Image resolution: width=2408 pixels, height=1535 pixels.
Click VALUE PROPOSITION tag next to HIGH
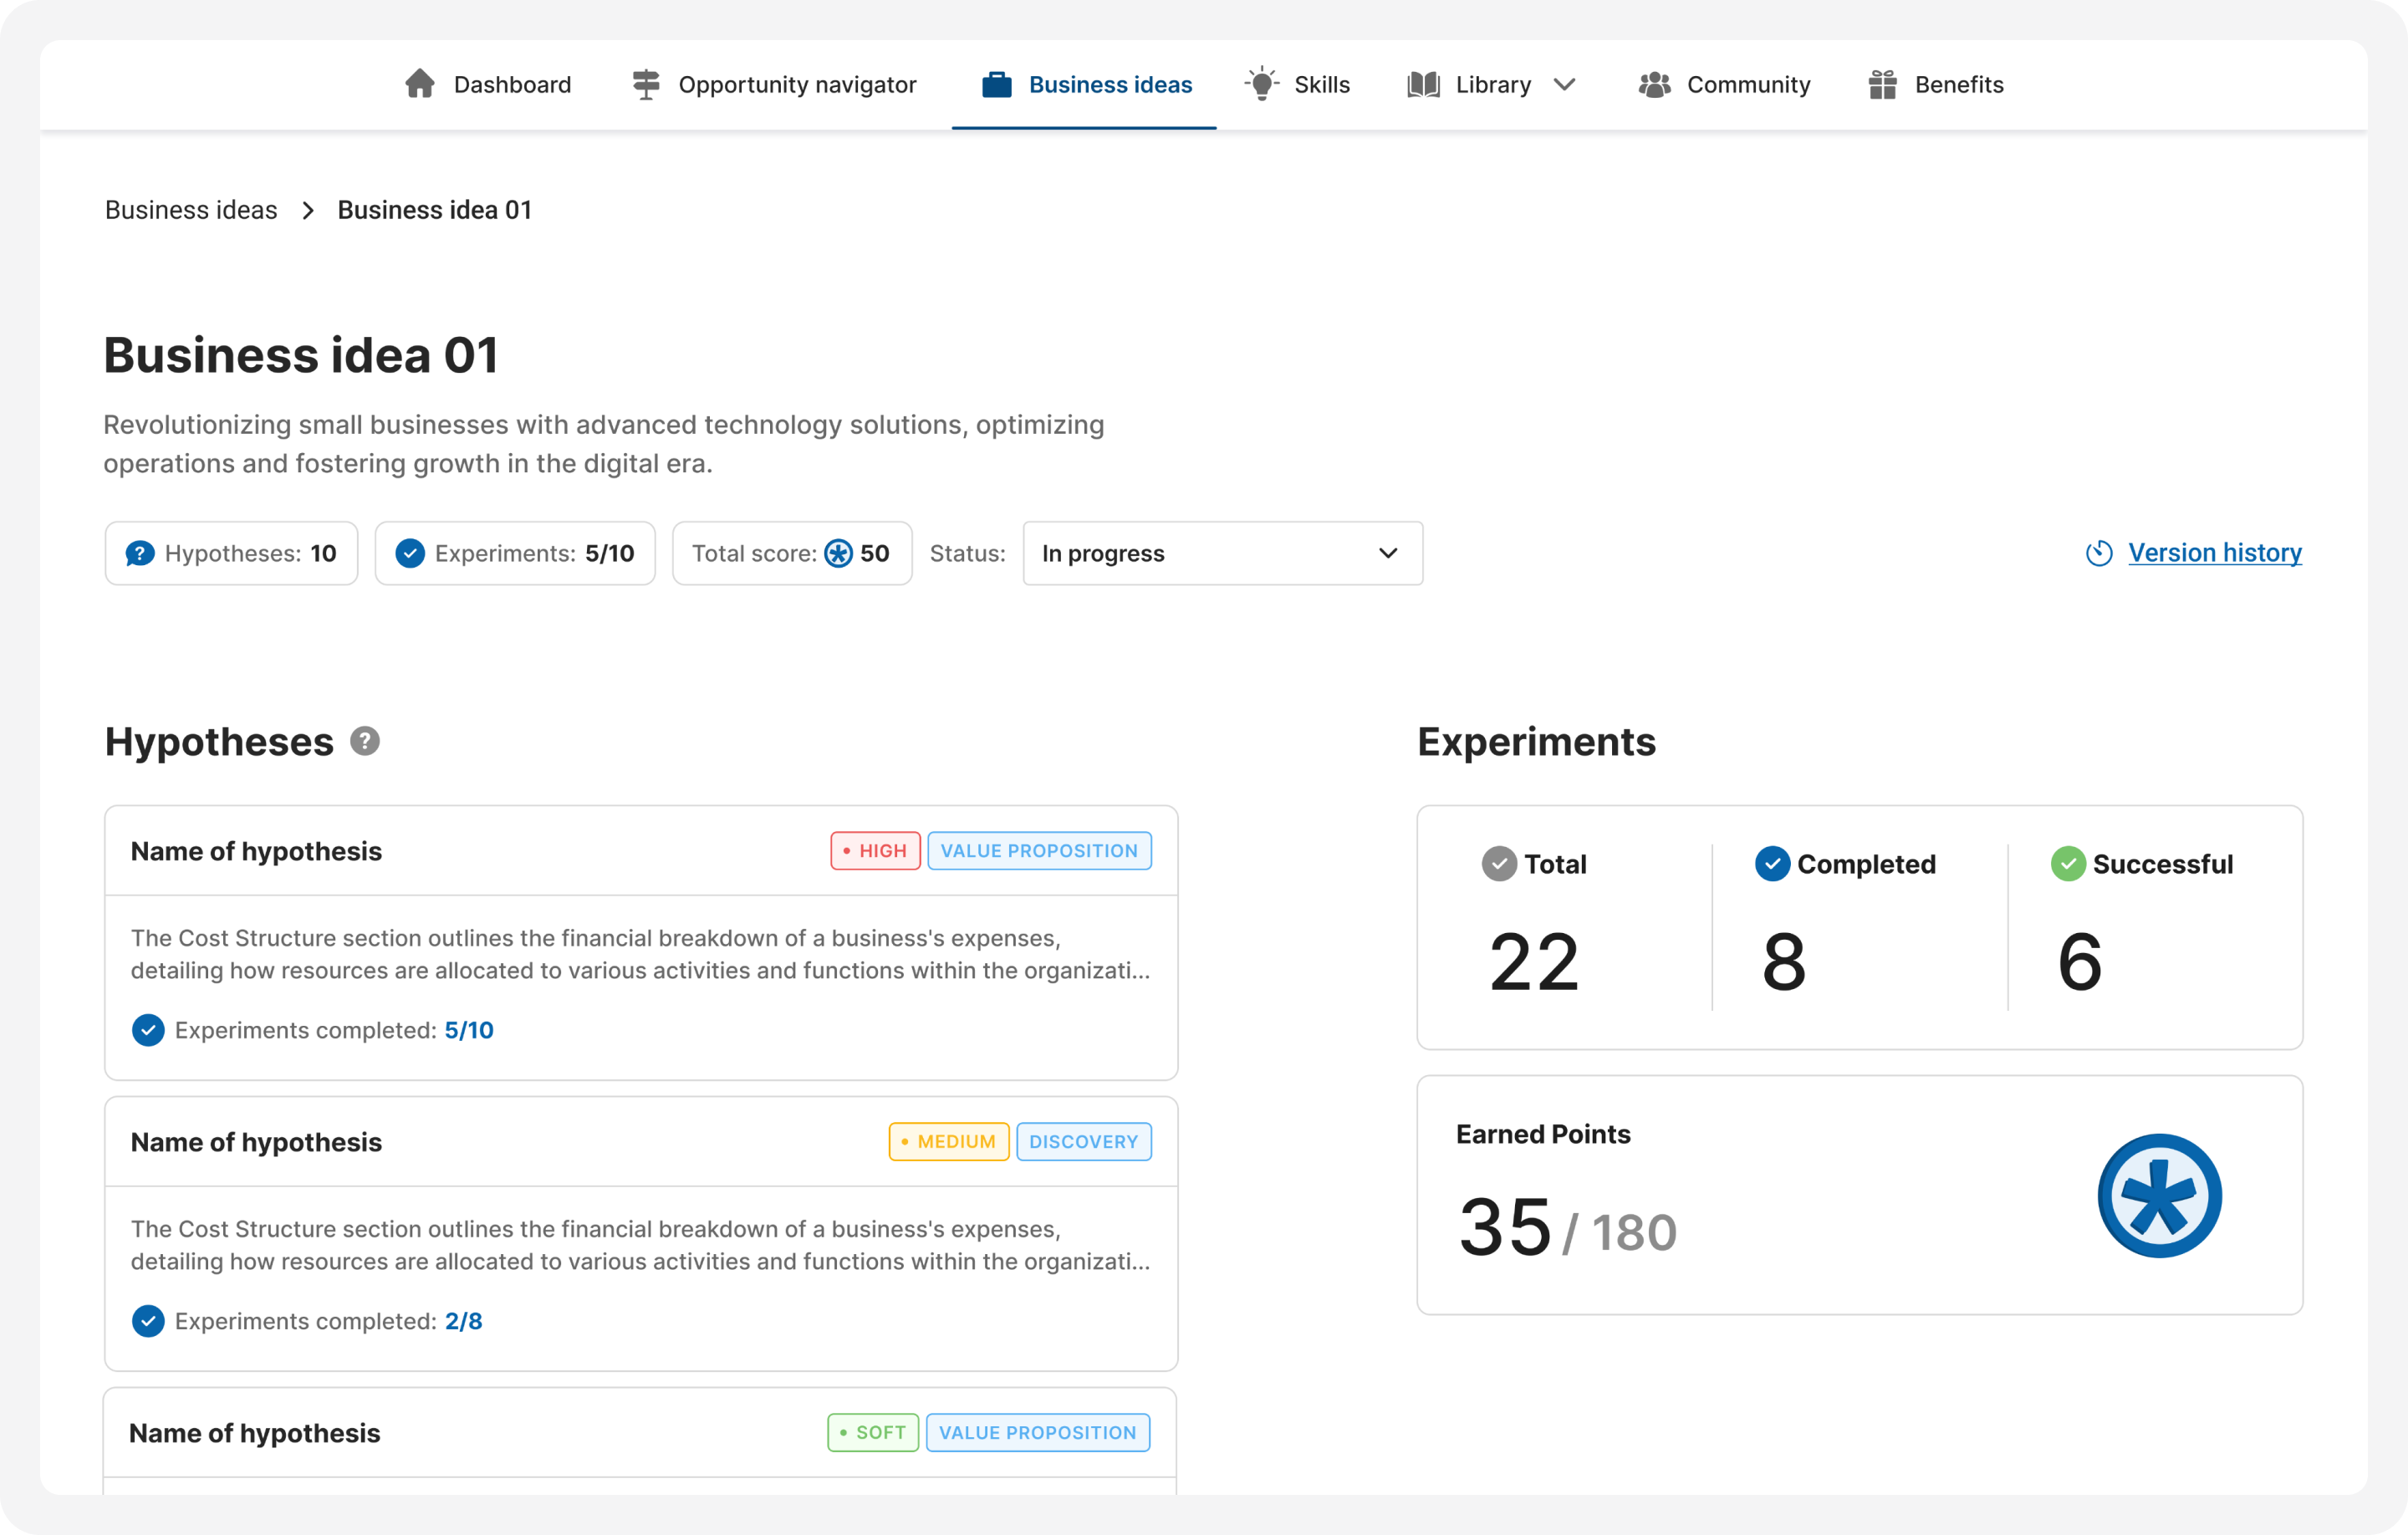[1039, 851]
